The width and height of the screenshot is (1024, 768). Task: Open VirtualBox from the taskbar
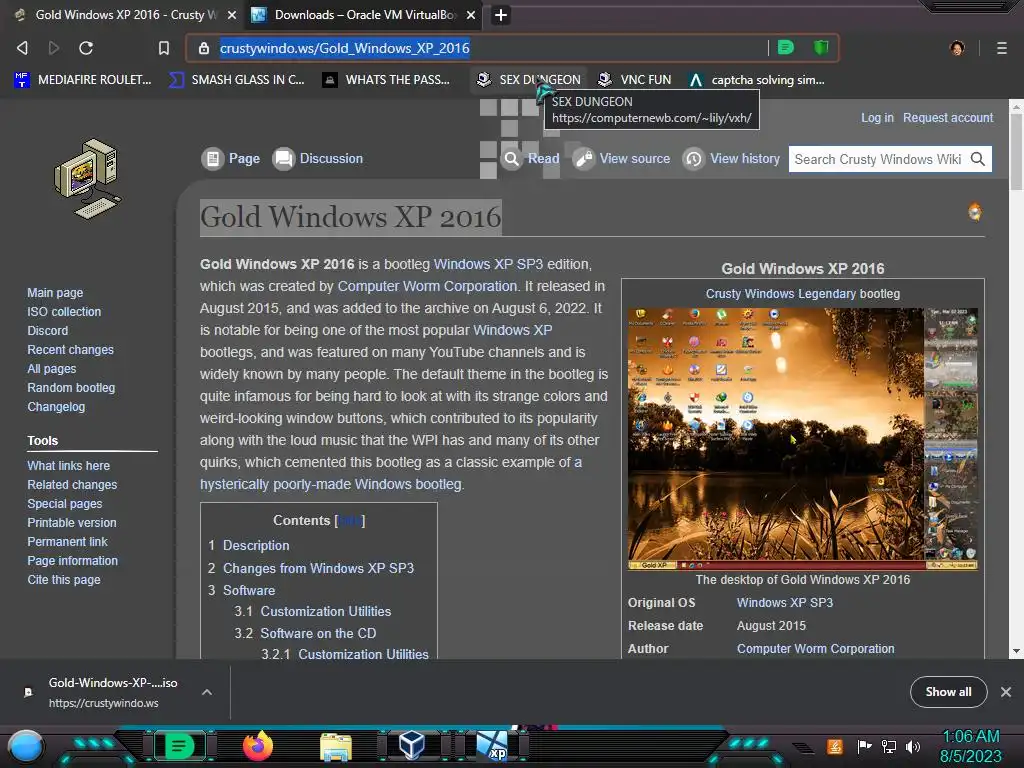412,746
